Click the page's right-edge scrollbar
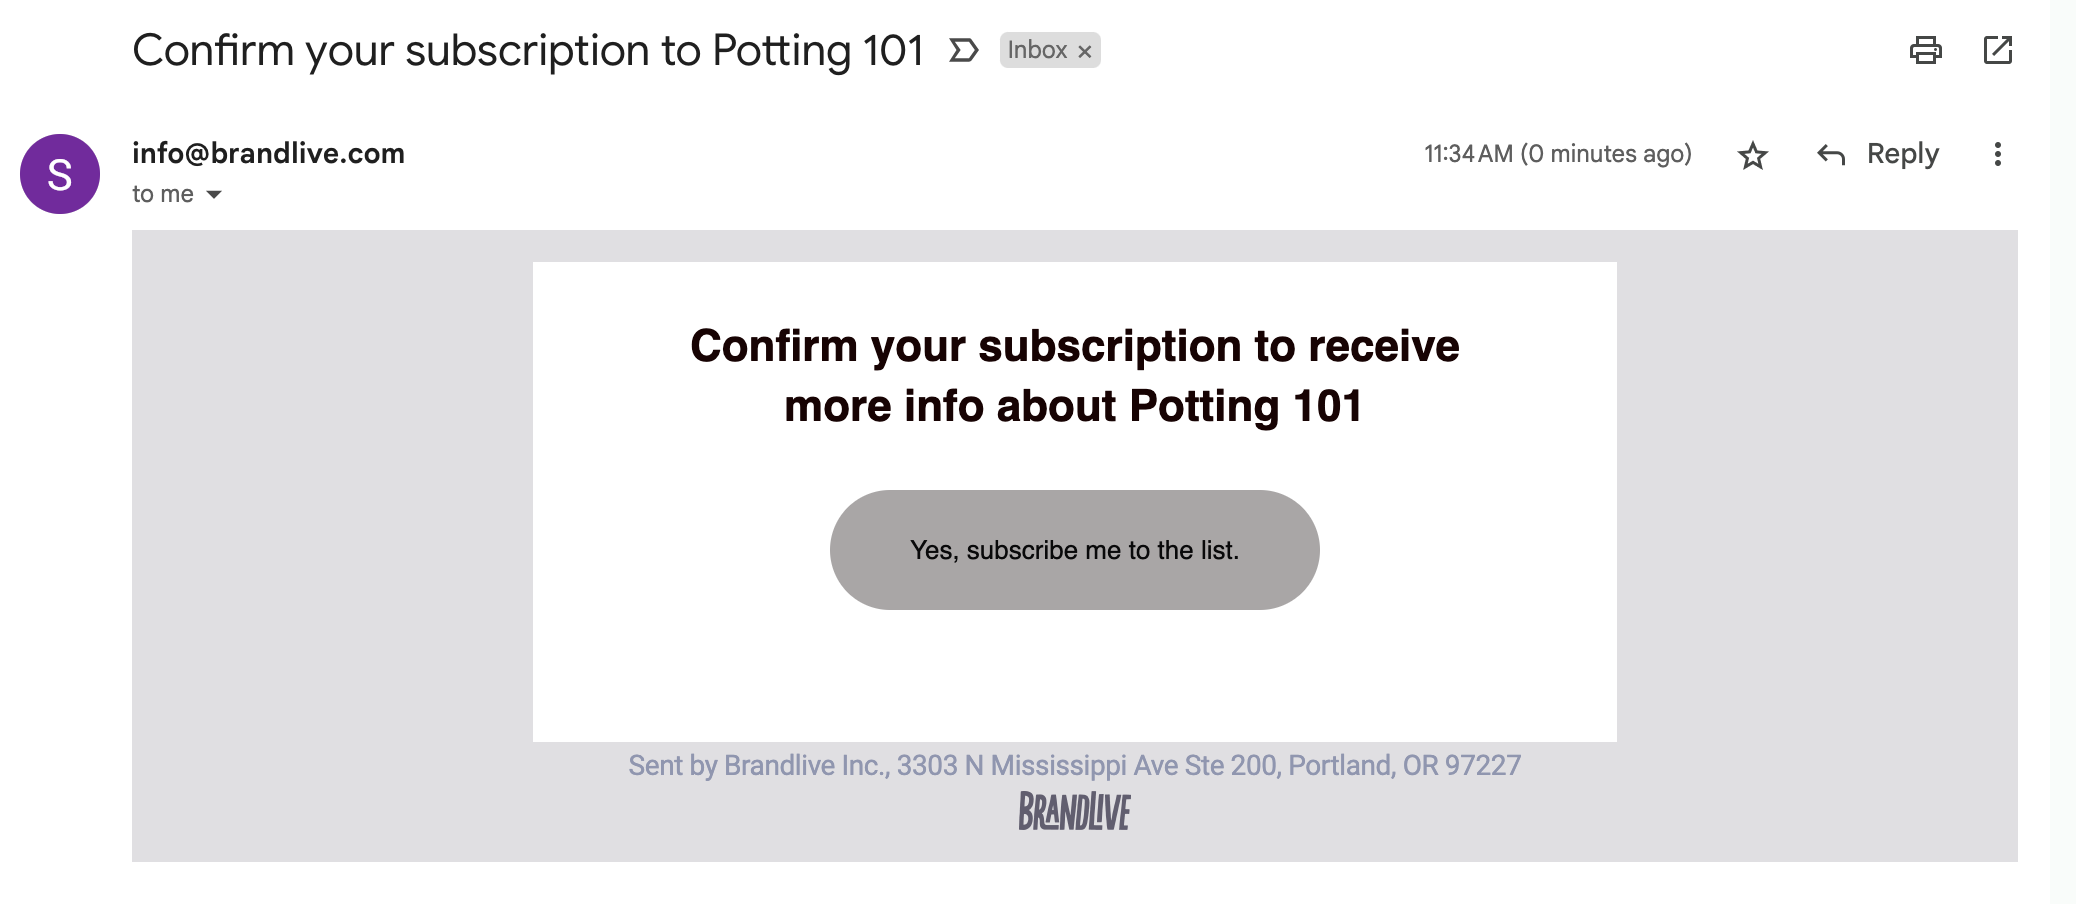This screenshot has height=904, width=2076. [x=2063, y=452]
